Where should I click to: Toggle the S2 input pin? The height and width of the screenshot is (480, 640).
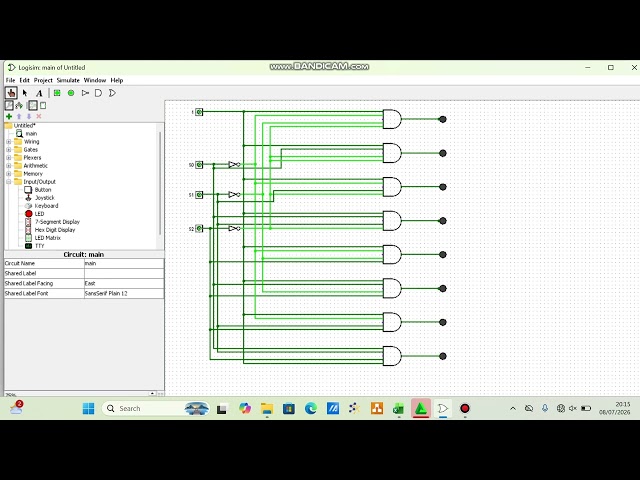click(x=199, y=229)
